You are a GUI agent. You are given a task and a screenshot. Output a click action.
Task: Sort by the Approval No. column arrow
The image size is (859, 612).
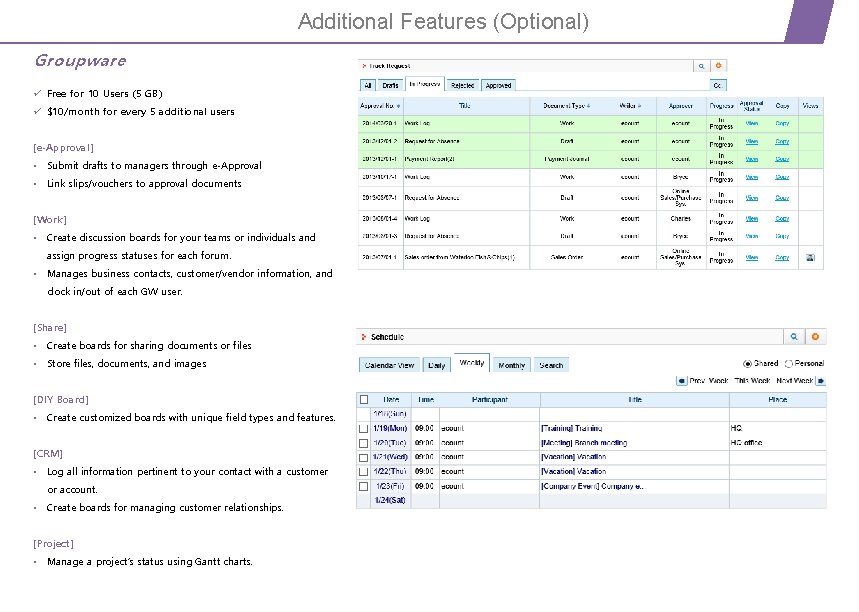coord(398,106)
